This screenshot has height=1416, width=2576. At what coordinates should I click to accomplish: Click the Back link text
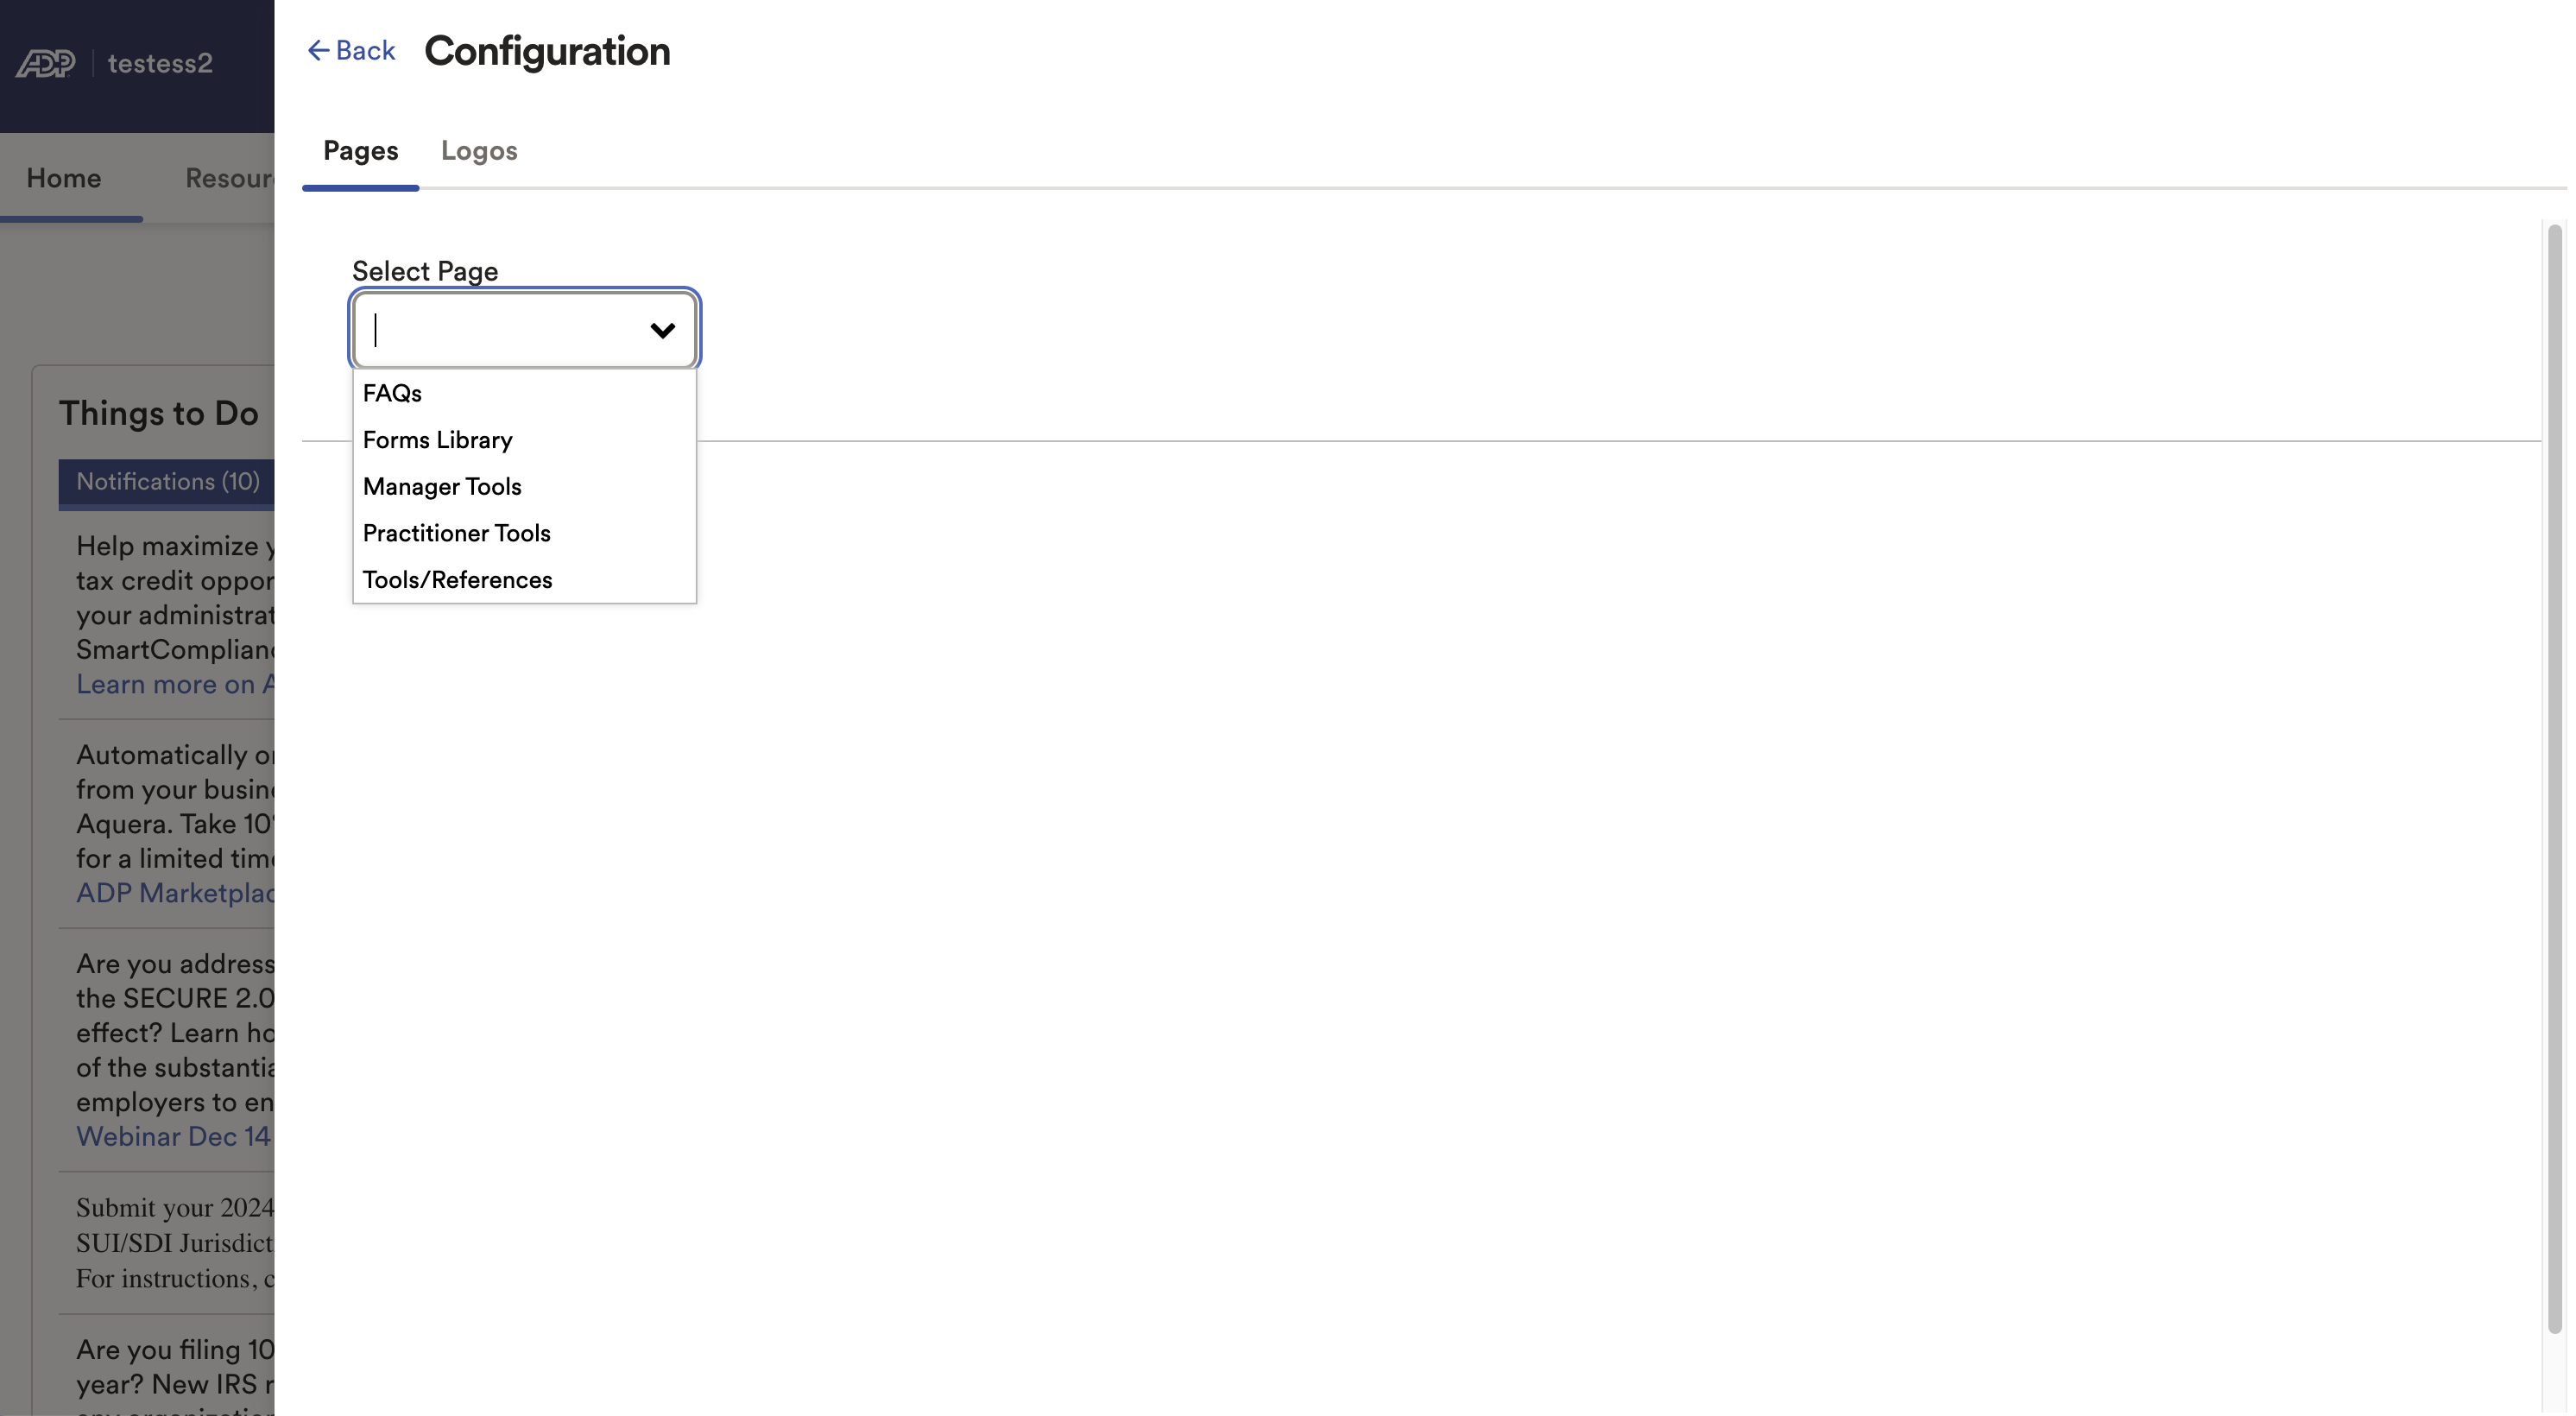[x=365, y=50]
